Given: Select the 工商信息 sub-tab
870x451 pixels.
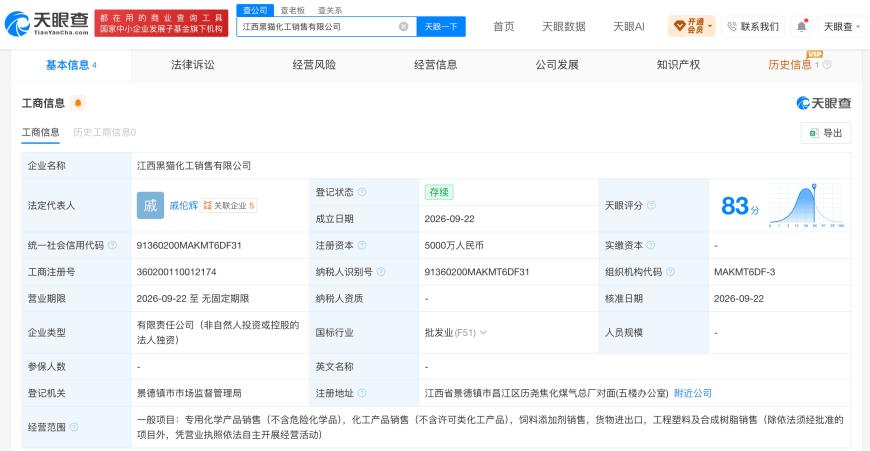Looking at the screenshot, I should pyautogui.click(x=41, y=133).
